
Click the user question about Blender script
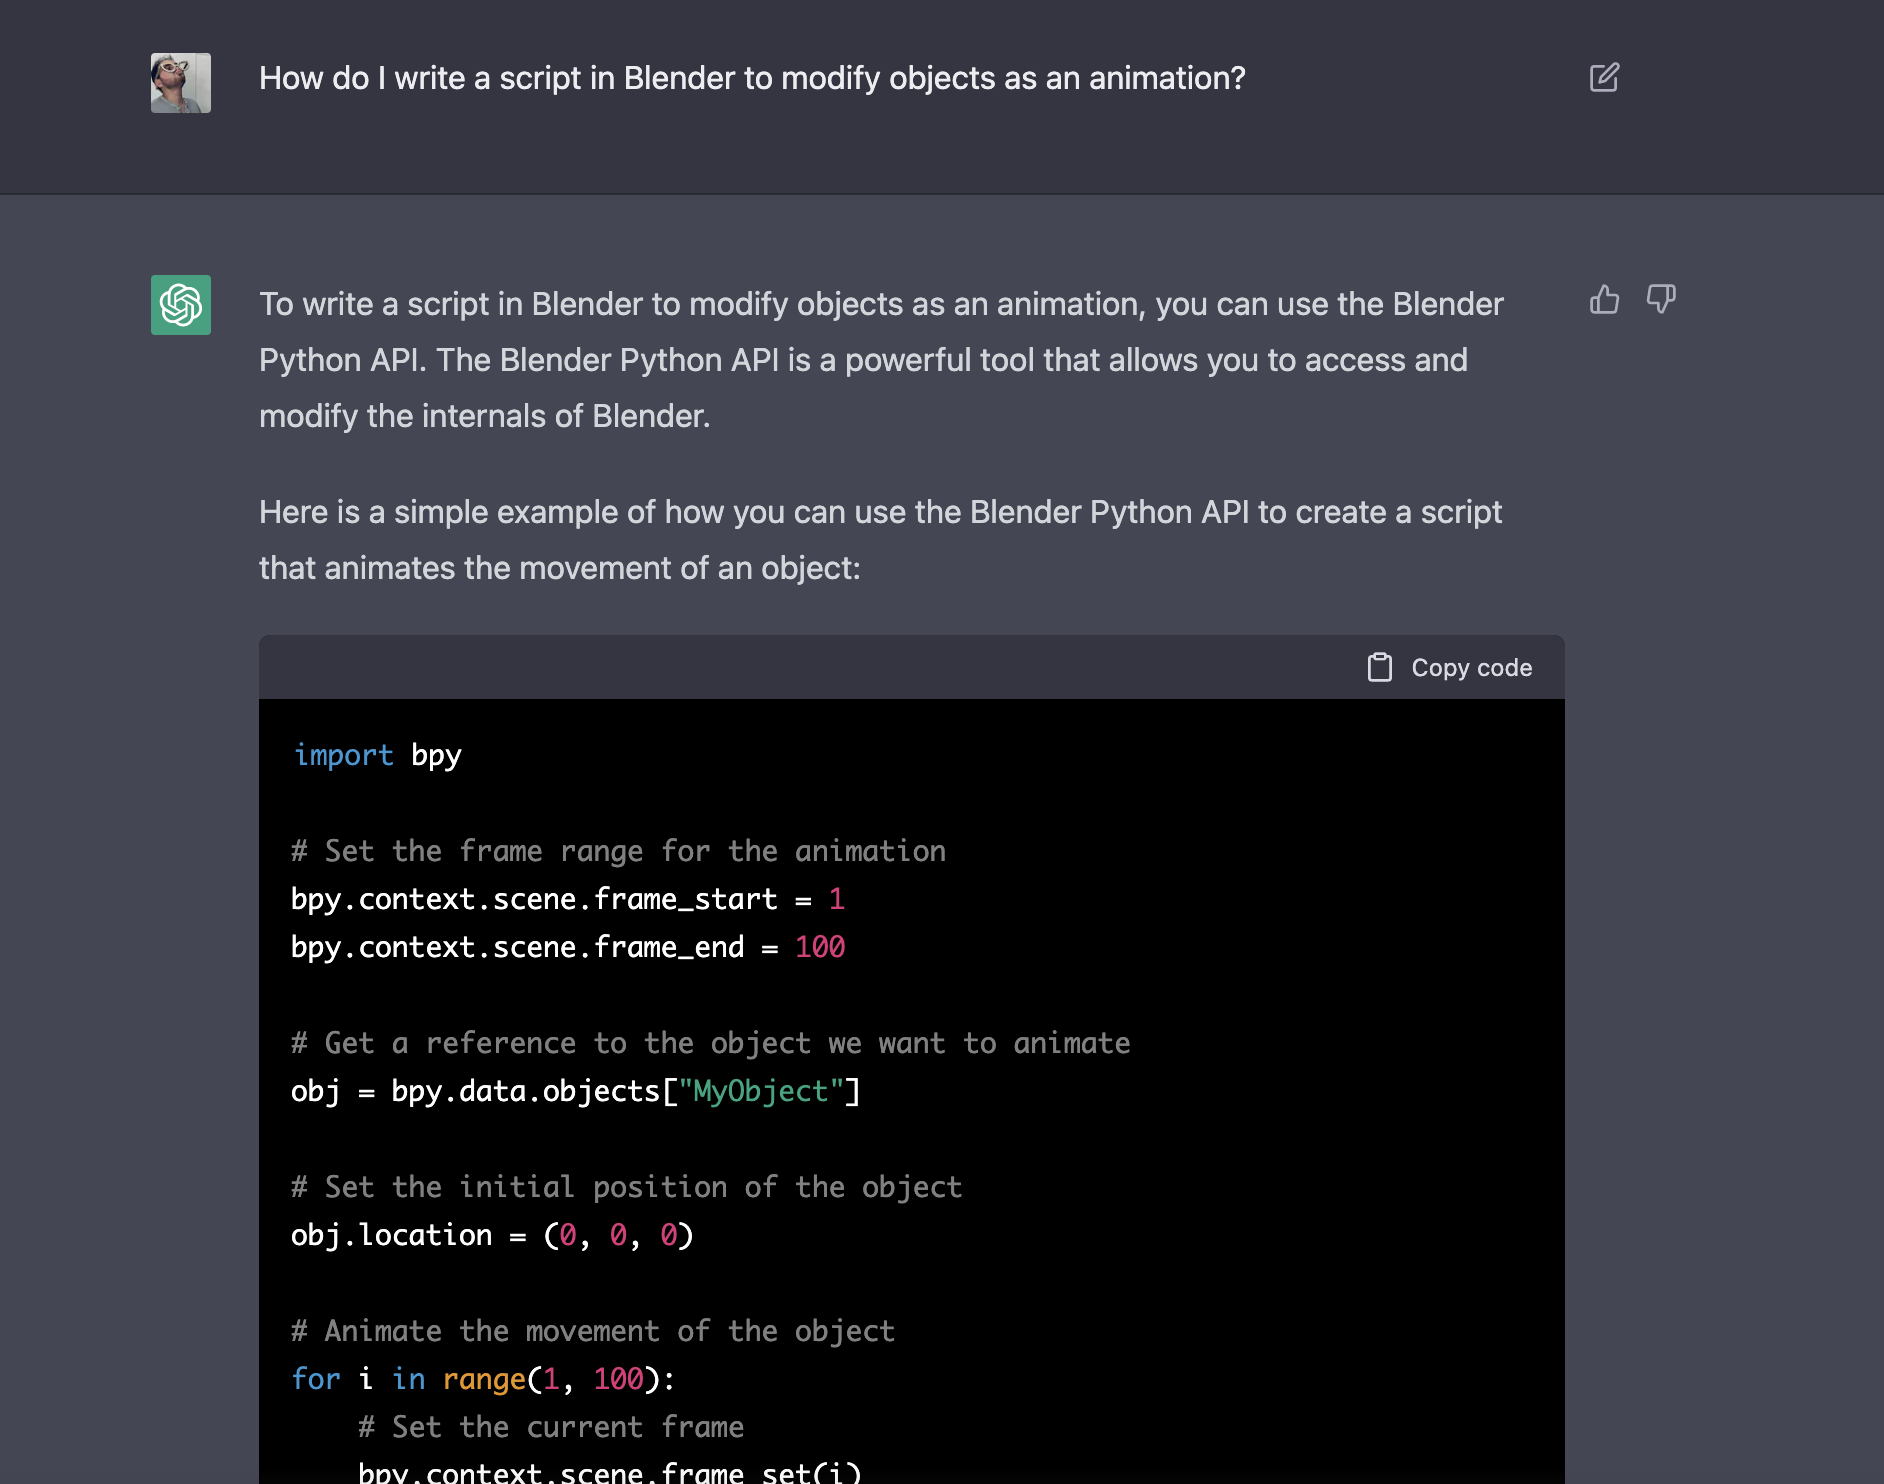pyautogui.click(x=752, y=78)
